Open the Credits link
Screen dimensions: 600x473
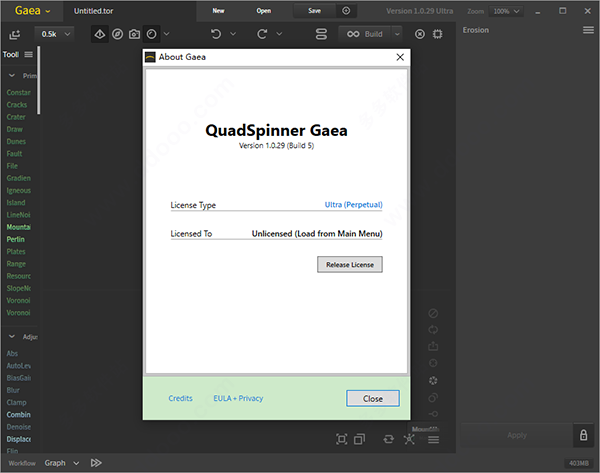181,398
